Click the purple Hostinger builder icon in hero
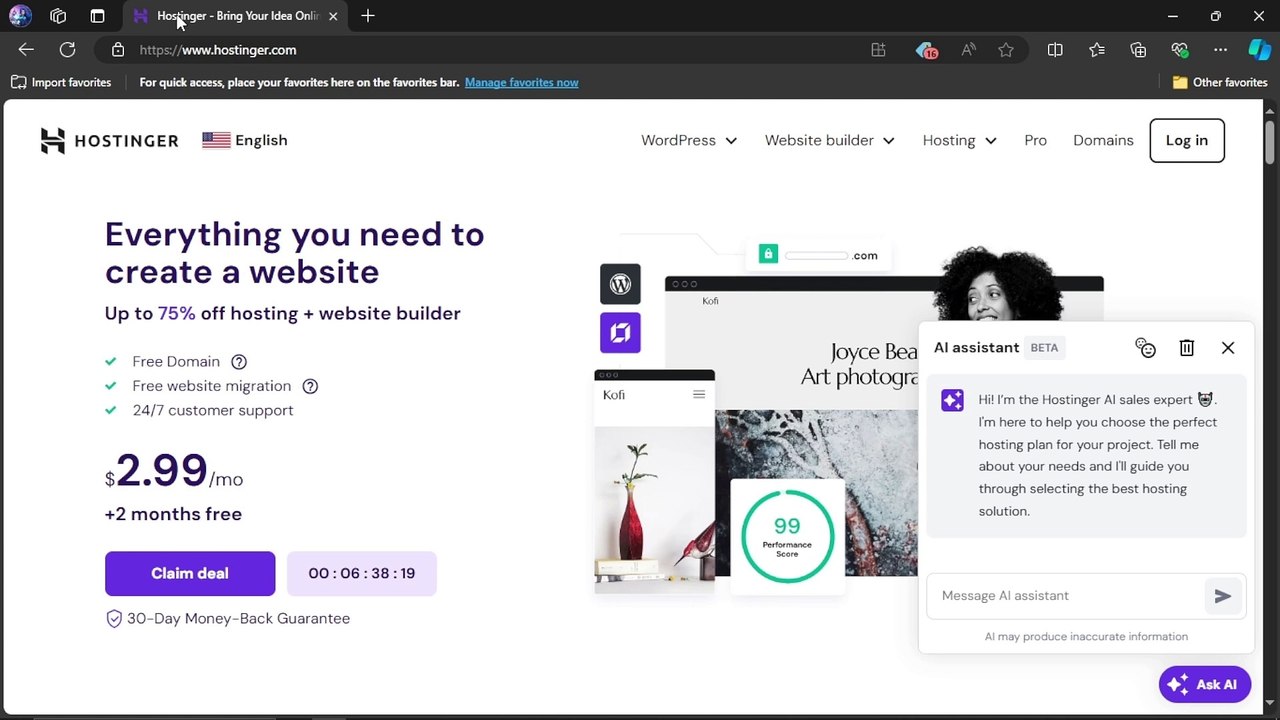The width and height of the screenshot is (1280, 720). (620, 333)
